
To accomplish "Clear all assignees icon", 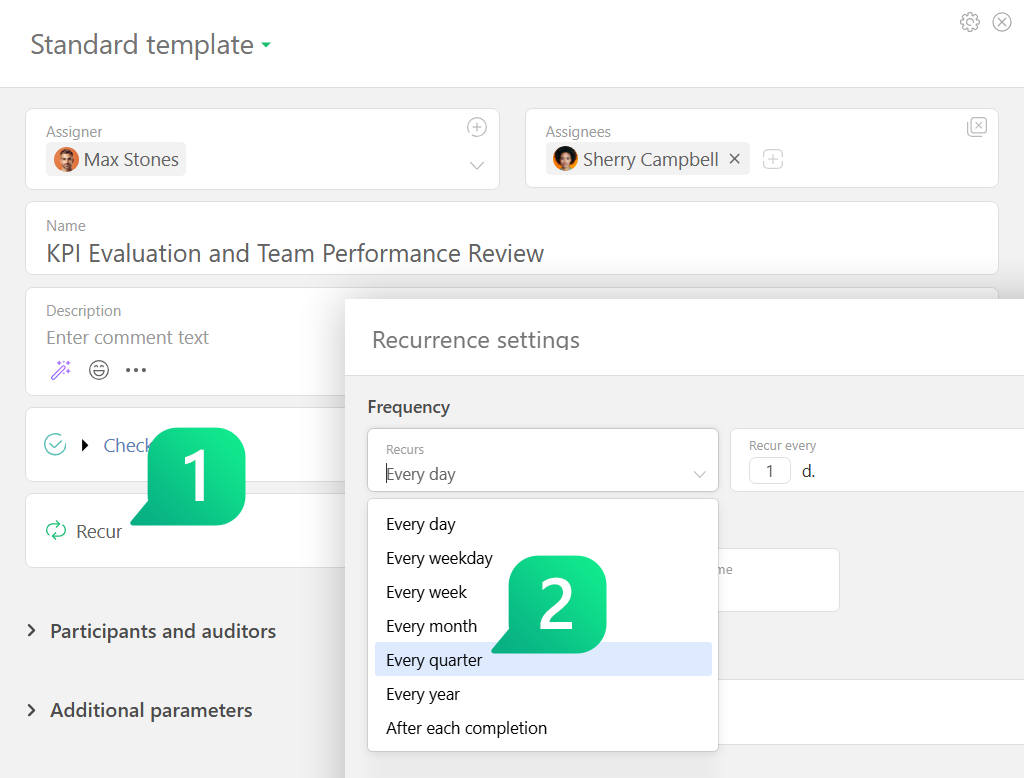I will [x=977, y=127].
